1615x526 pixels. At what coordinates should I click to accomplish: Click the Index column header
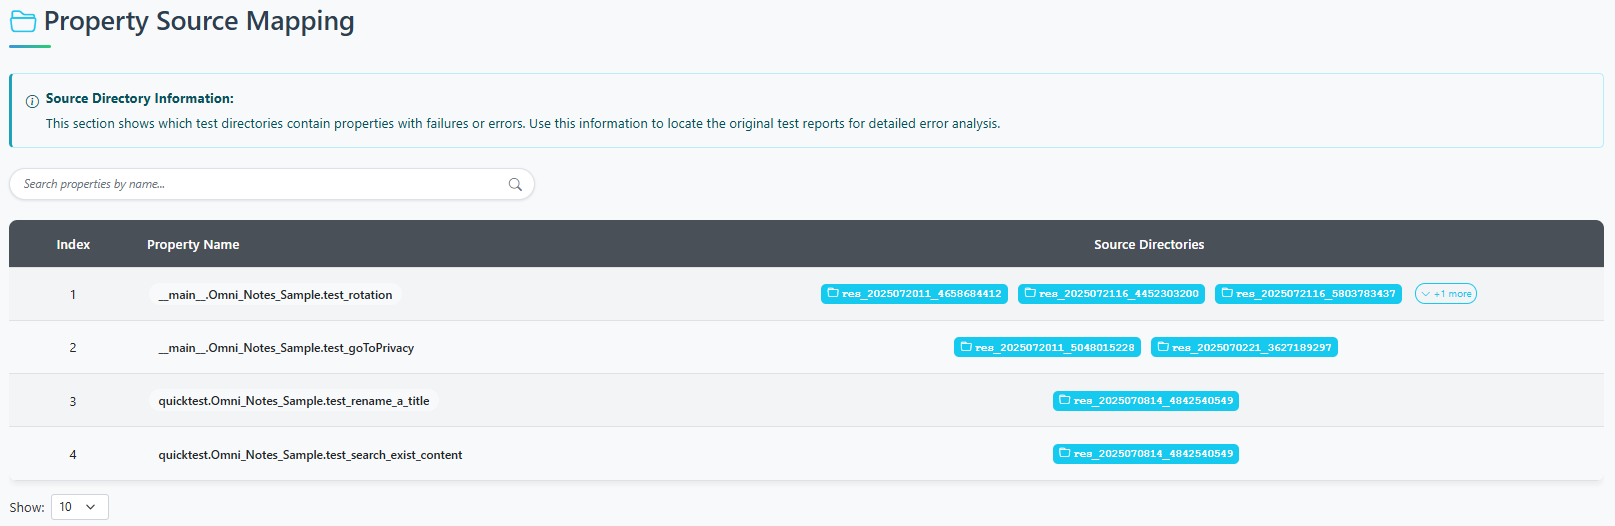point(73,245)
